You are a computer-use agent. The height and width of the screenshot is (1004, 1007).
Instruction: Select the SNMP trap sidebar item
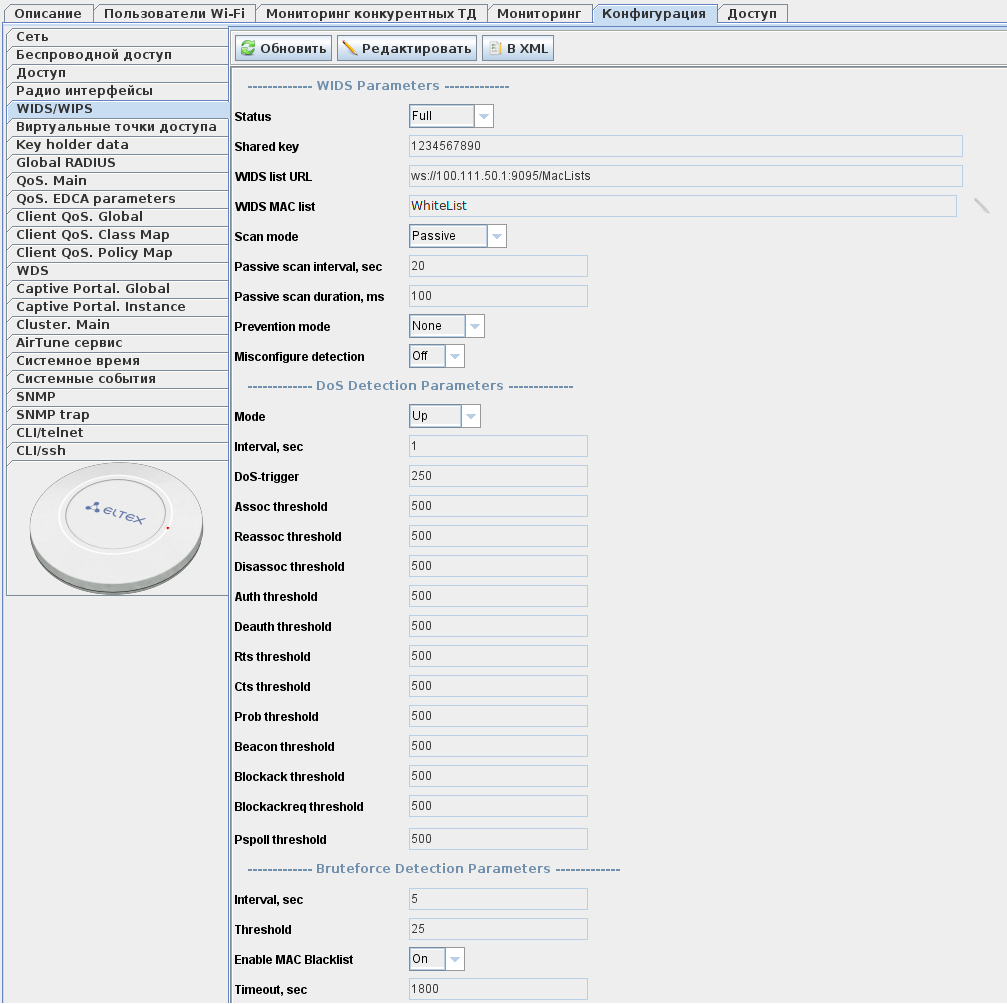(x=53, y=415)
